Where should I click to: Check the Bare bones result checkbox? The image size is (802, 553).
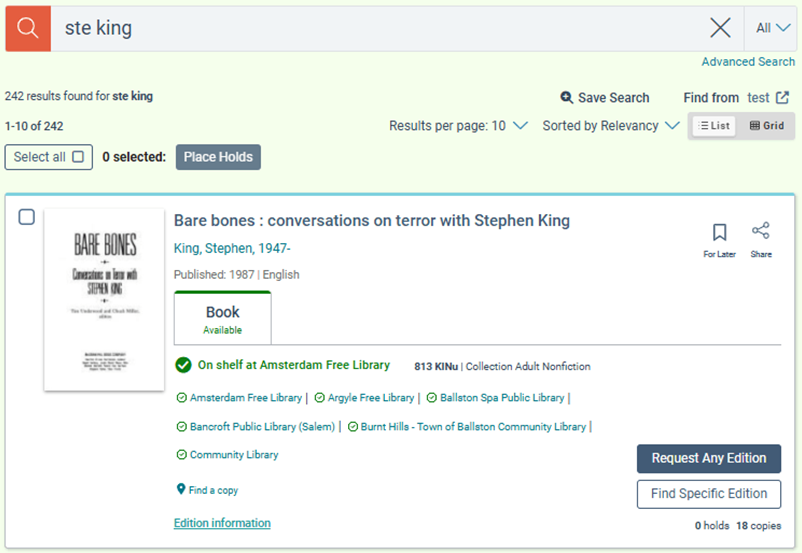27,217
